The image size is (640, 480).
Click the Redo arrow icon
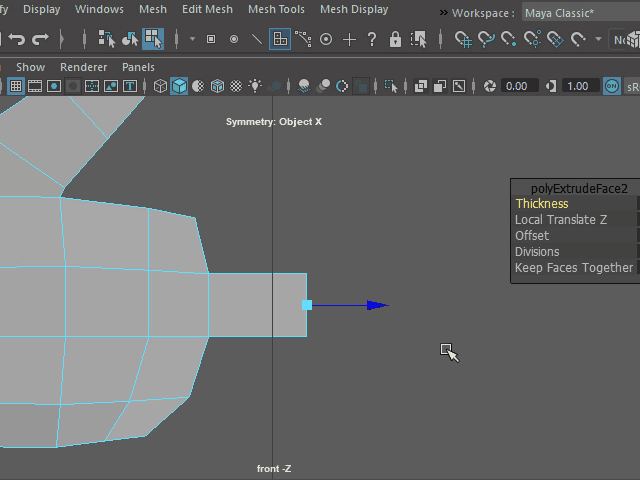40,39
